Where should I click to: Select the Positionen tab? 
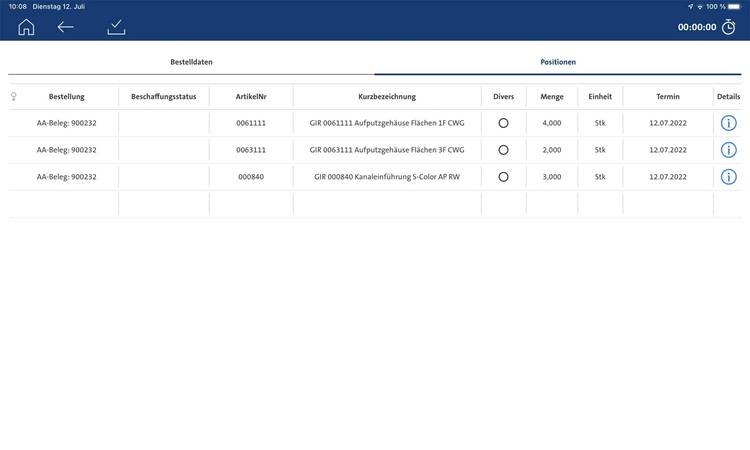pos(558,62)
